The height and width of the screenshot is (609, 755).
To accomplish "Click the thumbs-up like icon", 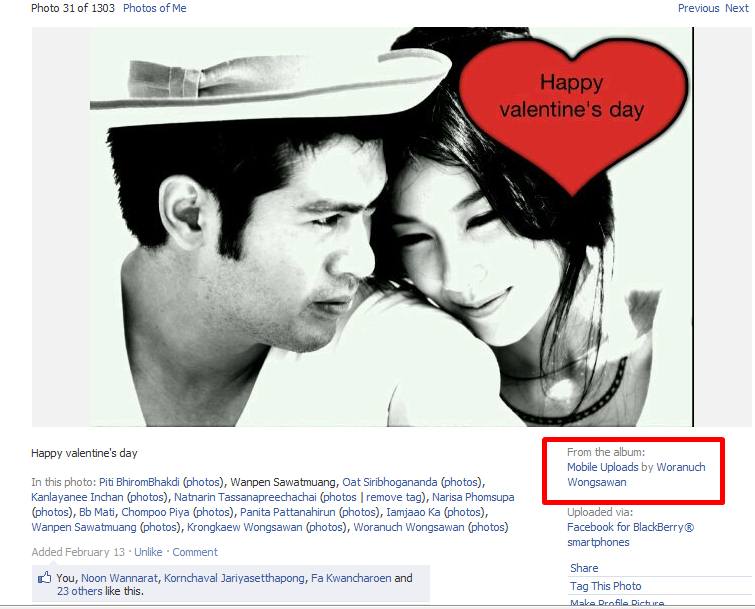I will click(x=44, y=578).
